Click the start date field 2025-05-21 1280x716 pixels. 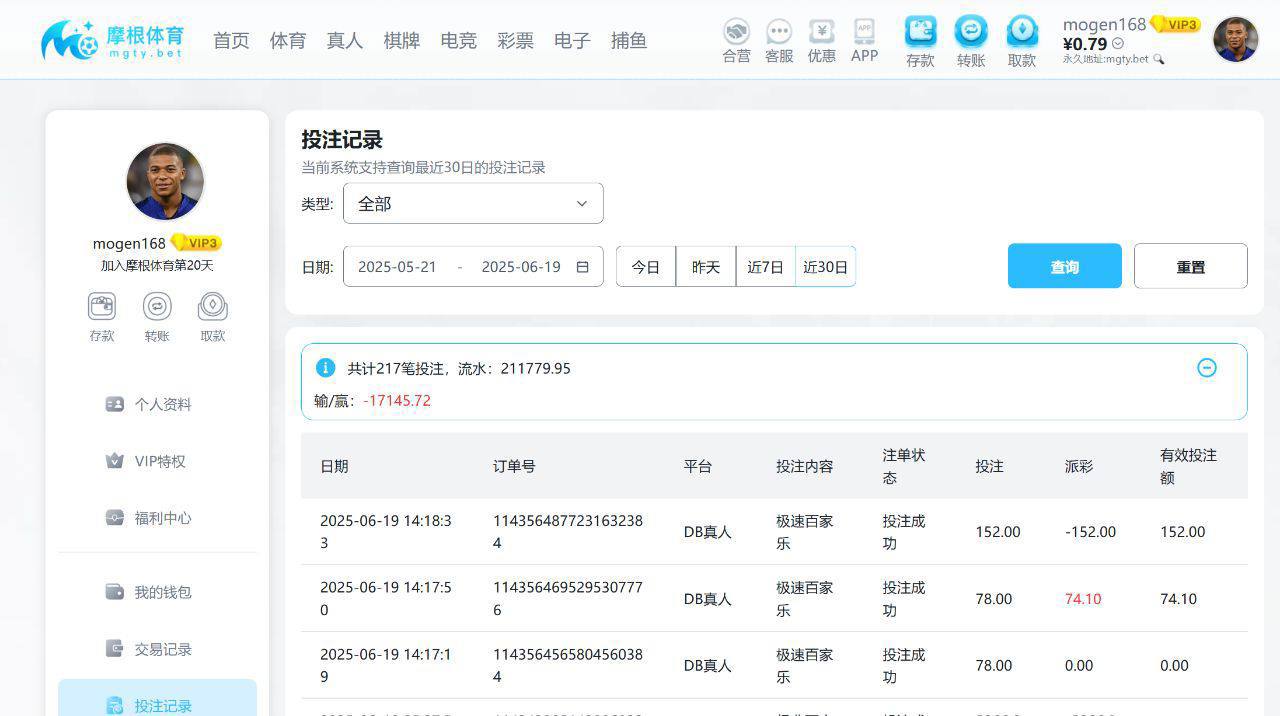tap(397, 267)
